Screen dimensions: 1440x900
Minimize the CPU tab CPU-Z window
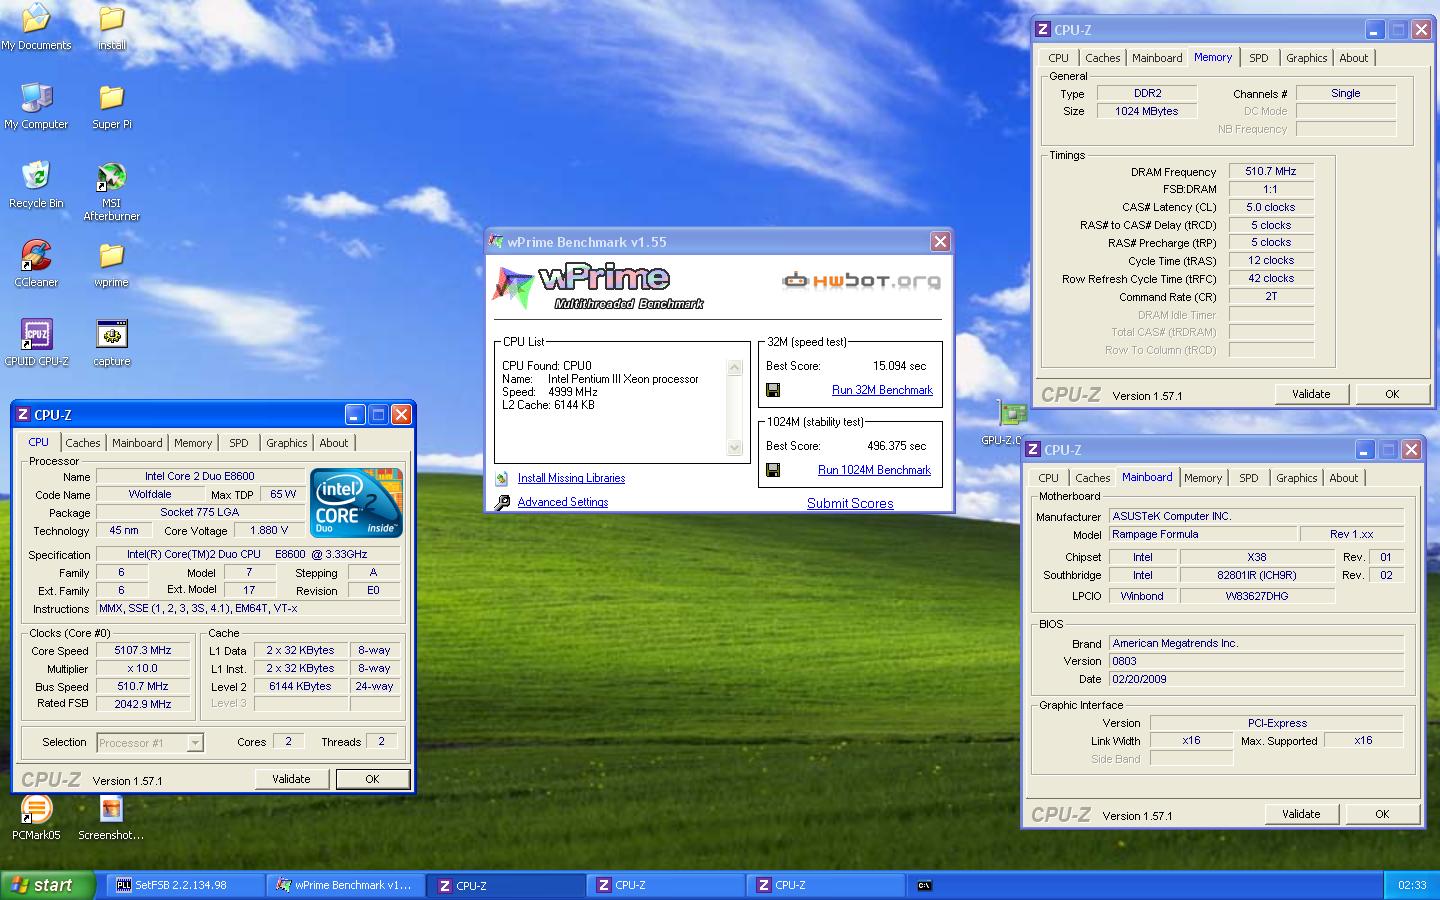355,414
